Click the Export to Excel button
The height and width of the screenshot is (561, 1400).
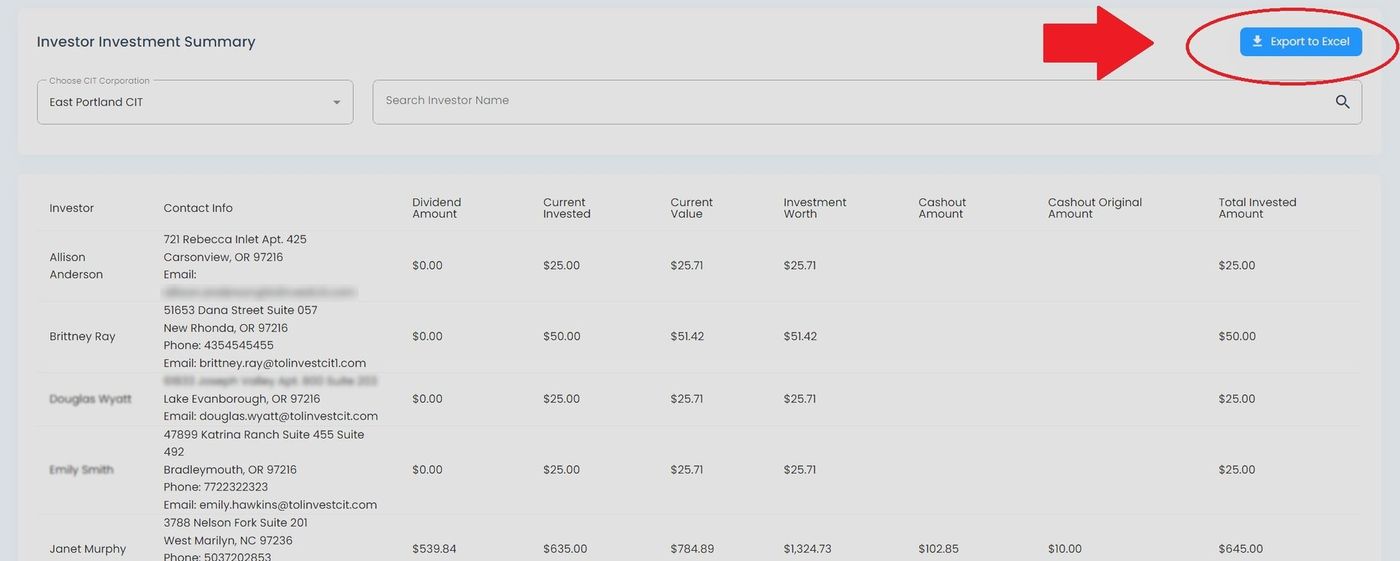click(1300, 42)
